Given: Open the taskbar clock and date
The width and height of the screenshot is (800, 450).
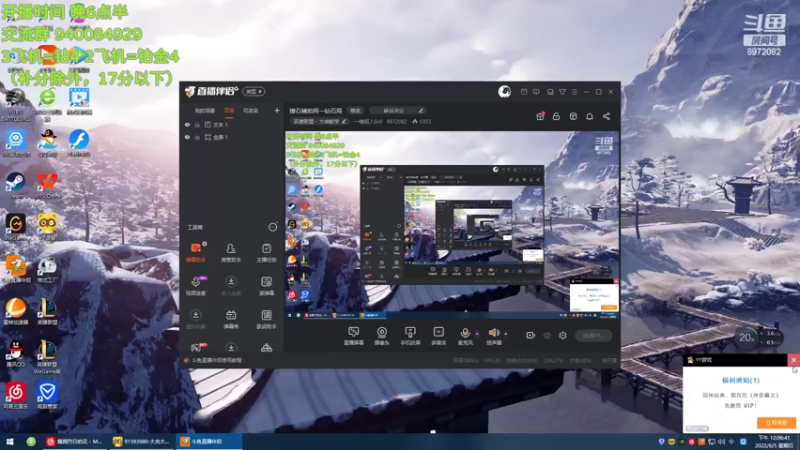Looking at the screenshot, I should click(773, 442).
